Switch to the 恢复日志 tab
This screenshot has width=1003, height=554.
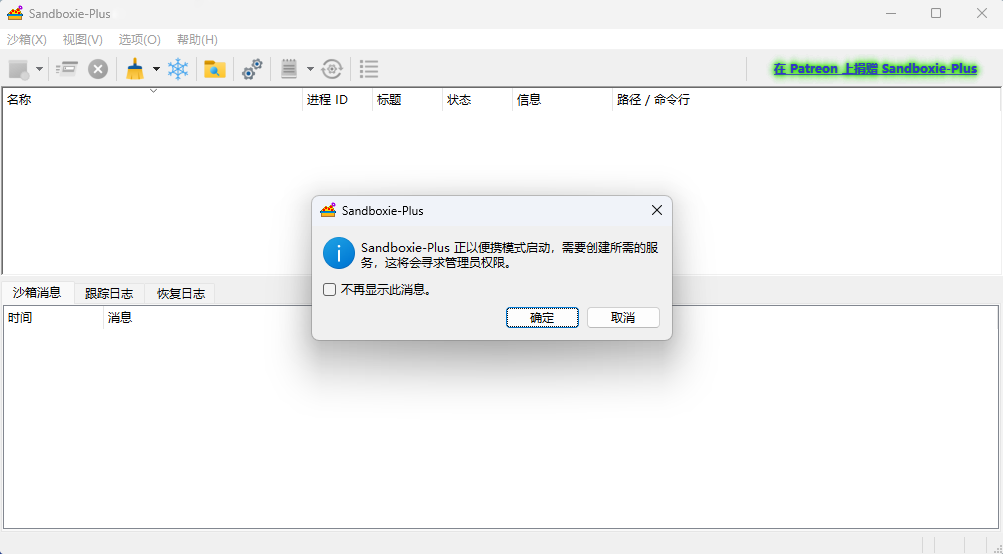pos(181,293)
